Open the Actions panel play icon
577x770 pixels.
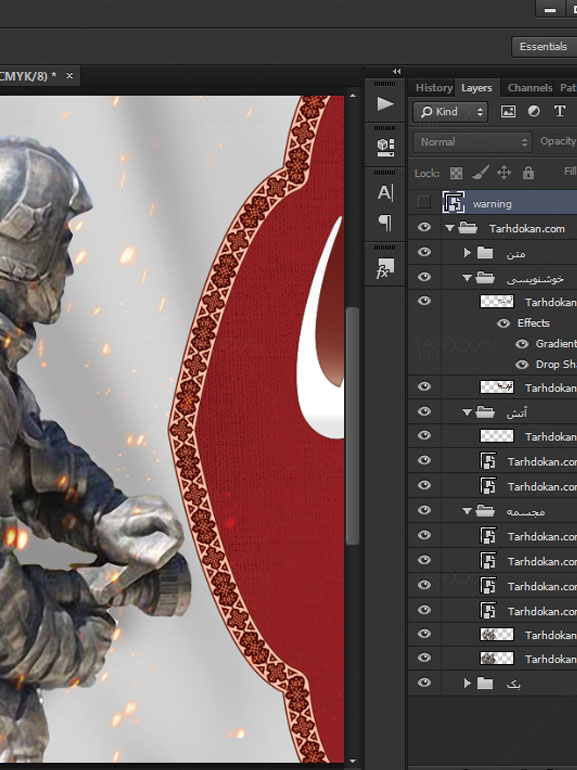385,104
